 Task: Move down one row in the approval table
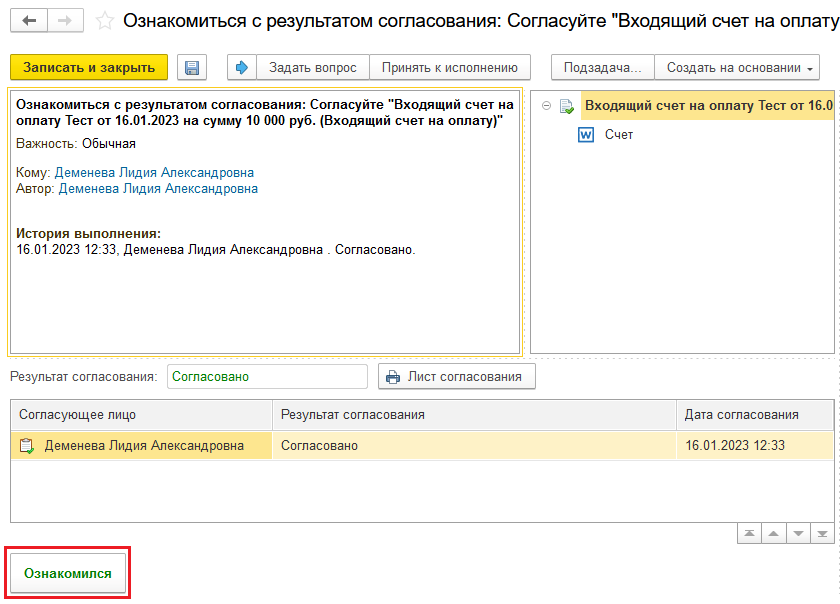798,534
